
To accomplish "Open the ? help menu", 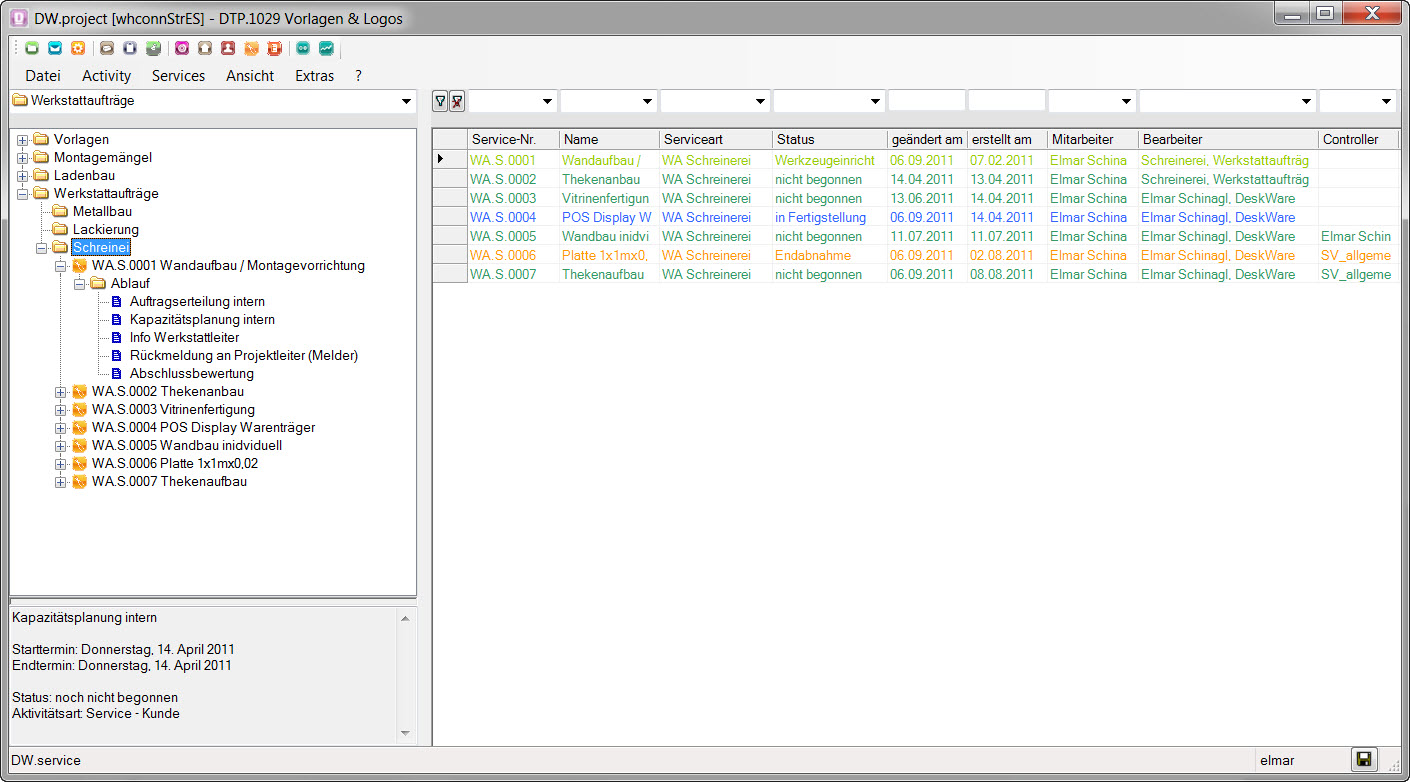I will pos(358,76).
